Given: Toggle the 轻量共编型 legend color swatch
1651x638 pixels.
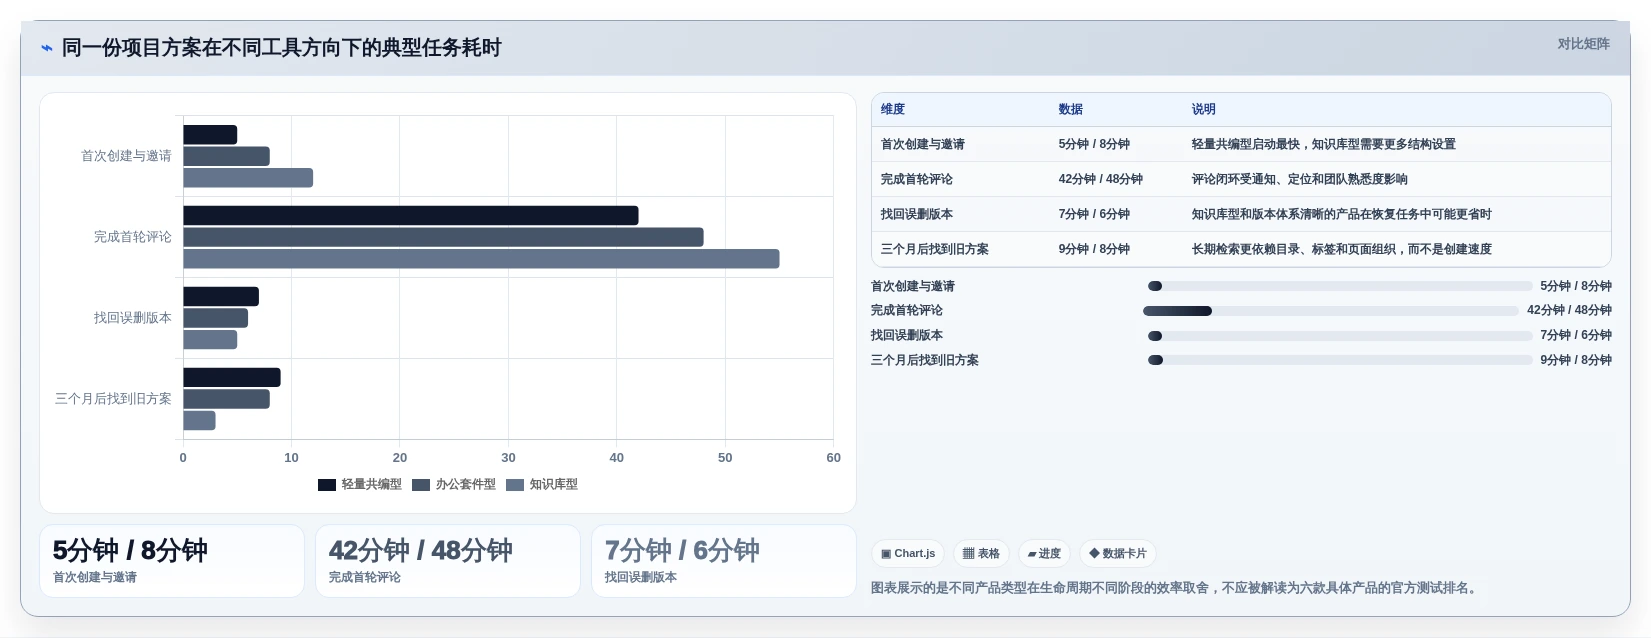Looking at the screenshot, I should (326, 485).
